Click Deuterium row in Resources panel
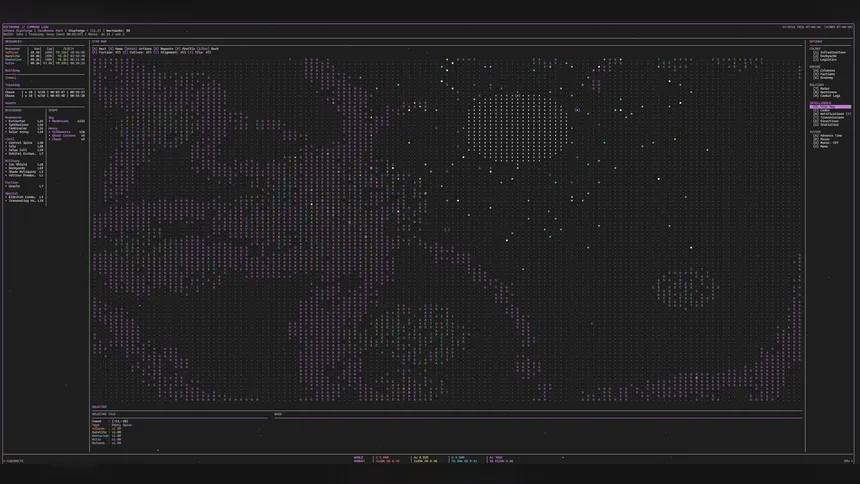Viewport: 860px width, 484px height. click(x=45, y=59)
